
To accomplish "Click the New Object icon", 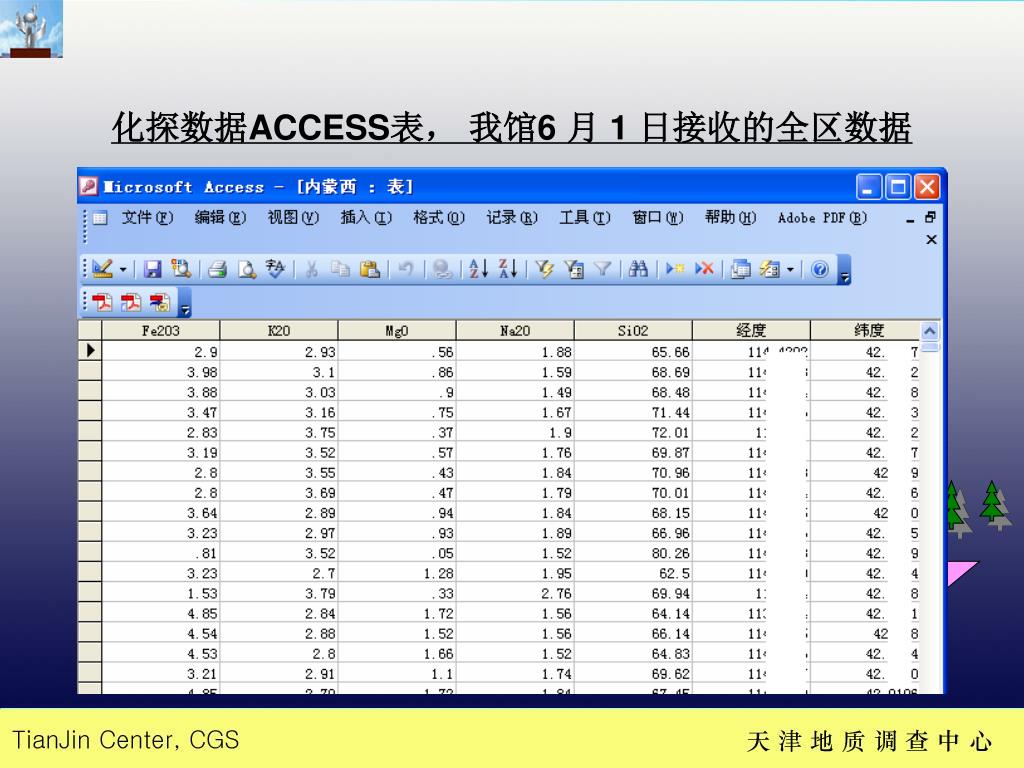I will point(770,269).
